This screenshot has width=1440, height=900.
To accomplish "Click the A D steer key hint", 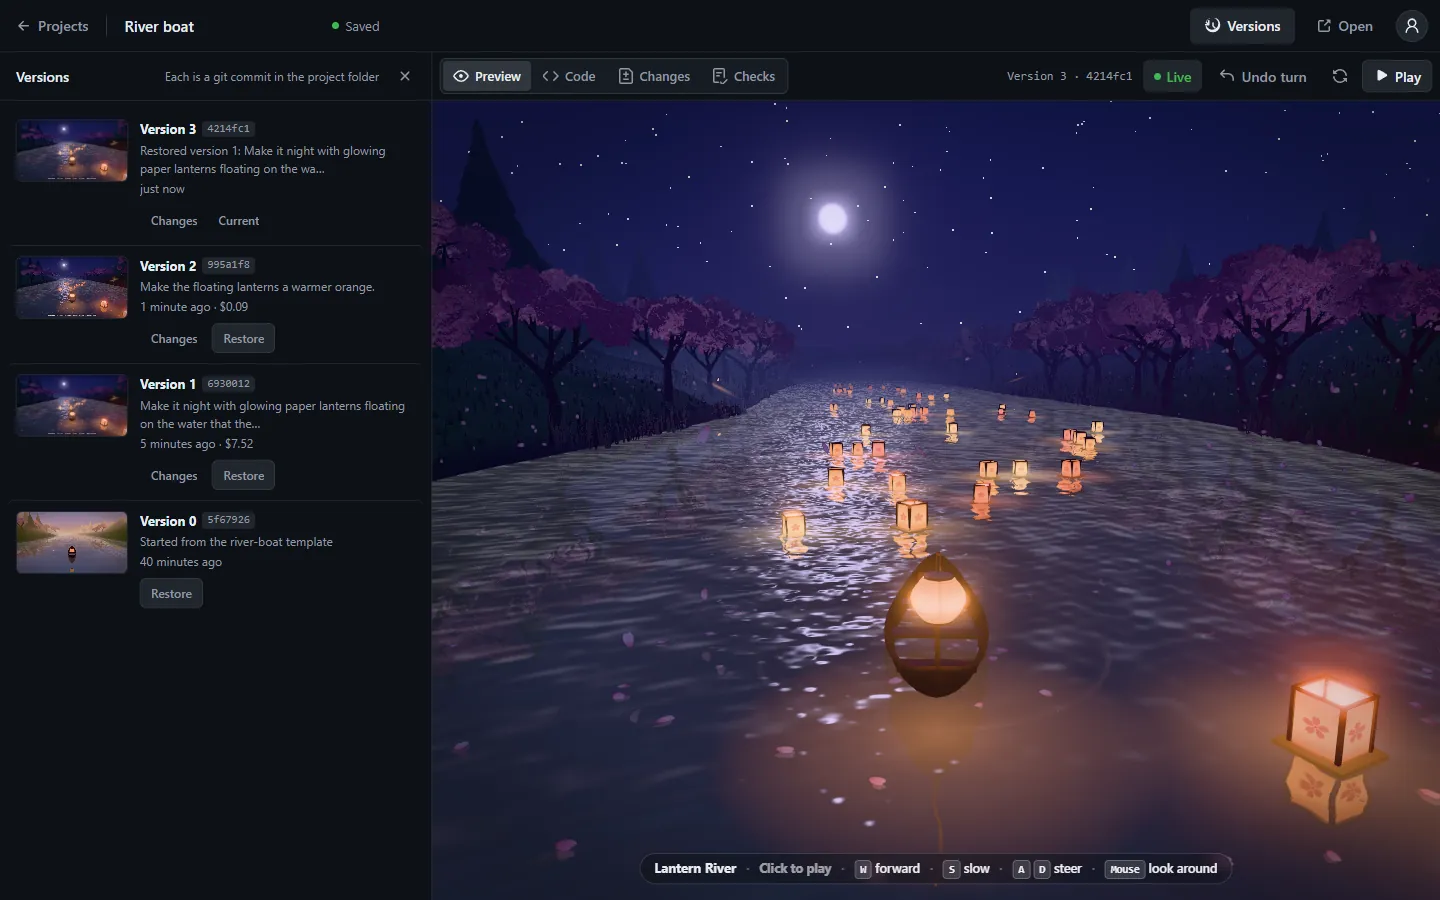I will point(1047,868).
